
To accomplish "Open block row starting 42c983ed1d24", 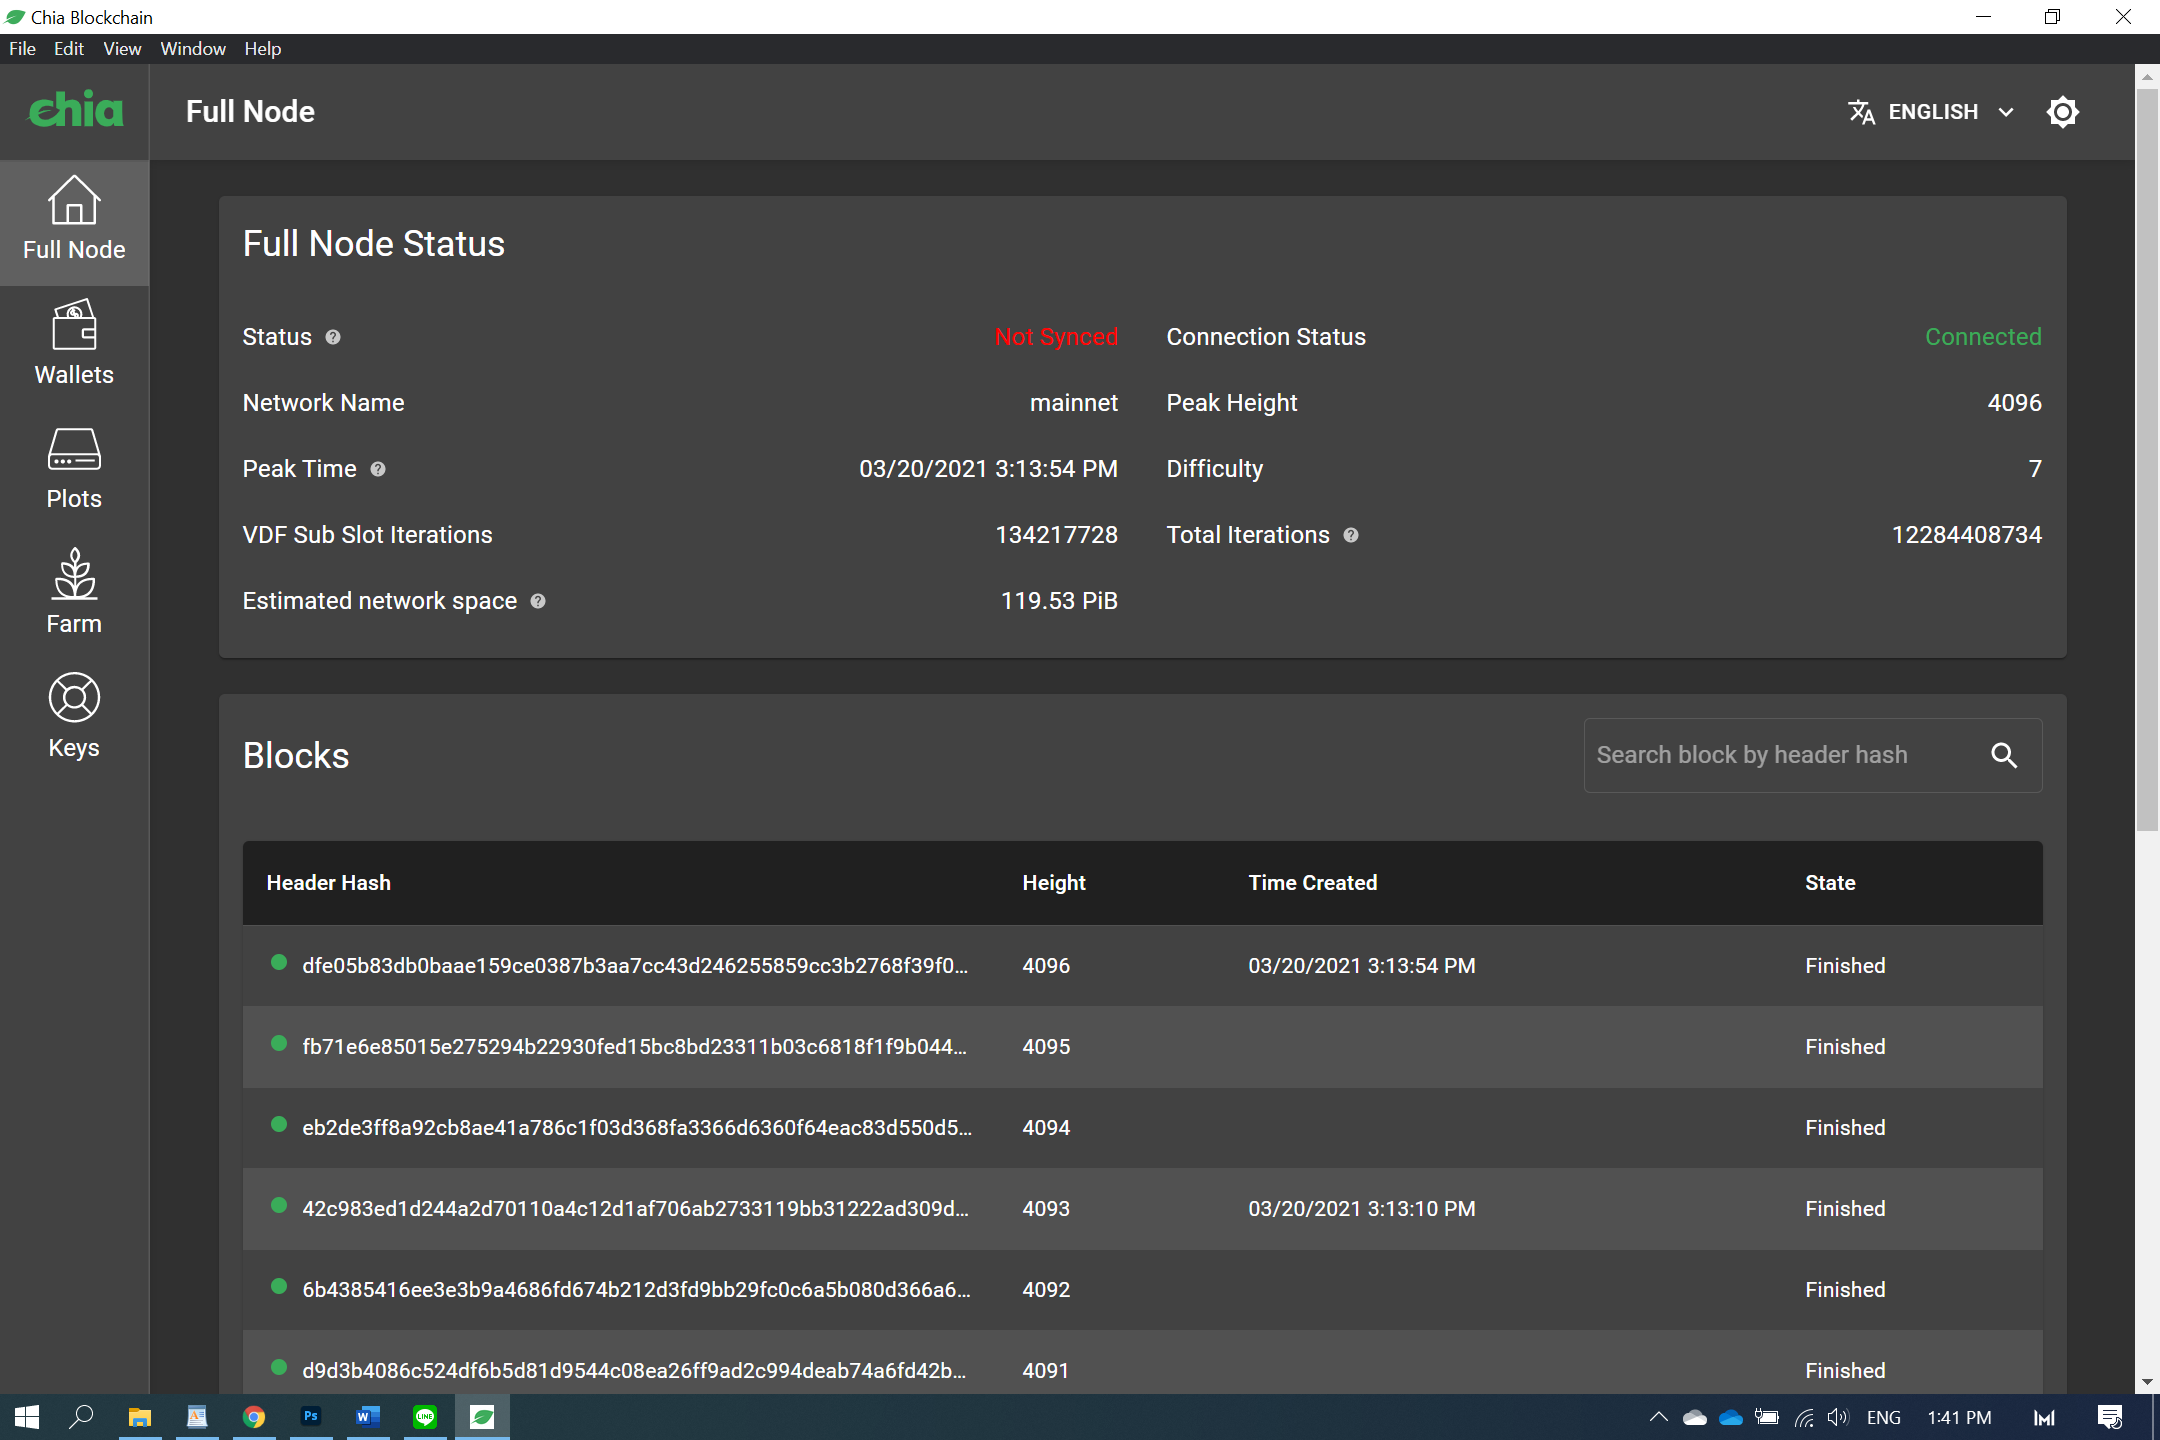I will (1142, 1209).
